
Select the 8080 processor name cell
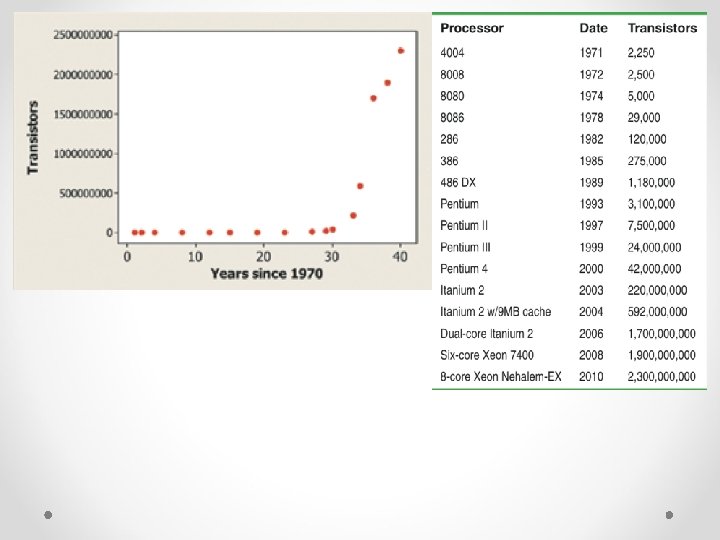452,96
